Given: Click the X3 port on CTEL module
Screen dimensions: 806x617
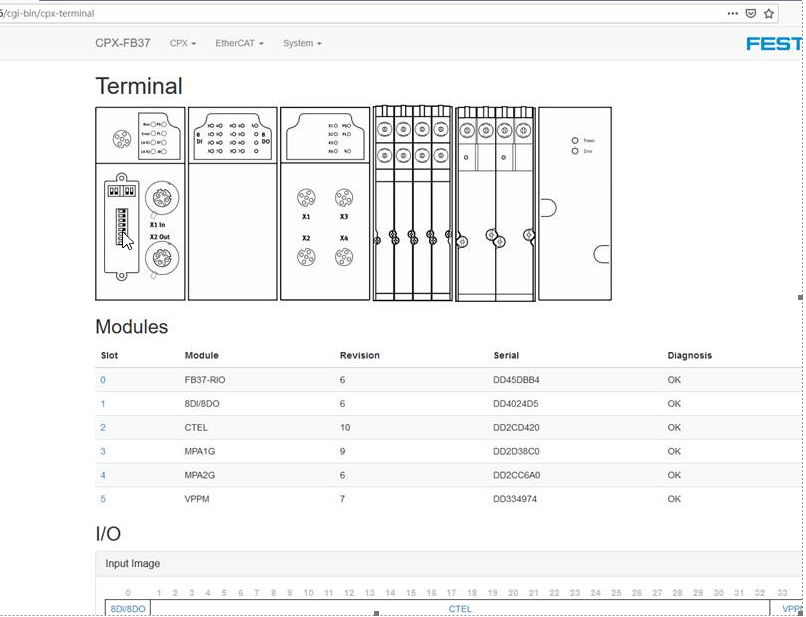Looking at the screenshot, I should click(x=344, y=197).
